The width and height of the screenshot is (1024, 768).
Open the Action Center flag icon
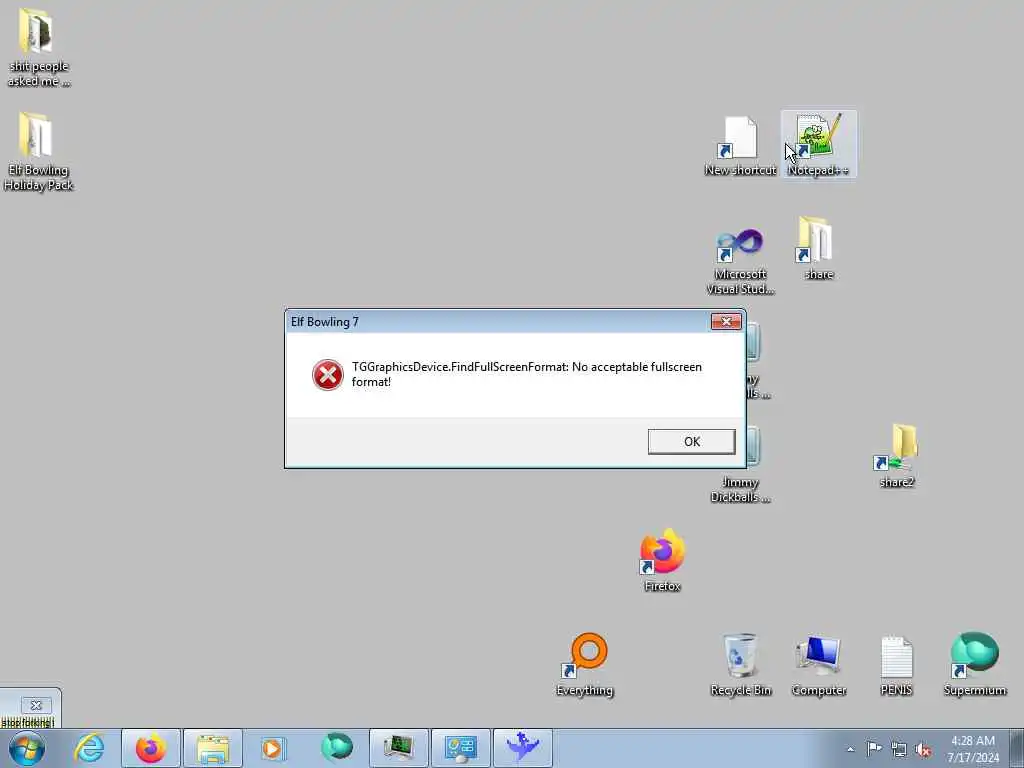click(874, 749)
